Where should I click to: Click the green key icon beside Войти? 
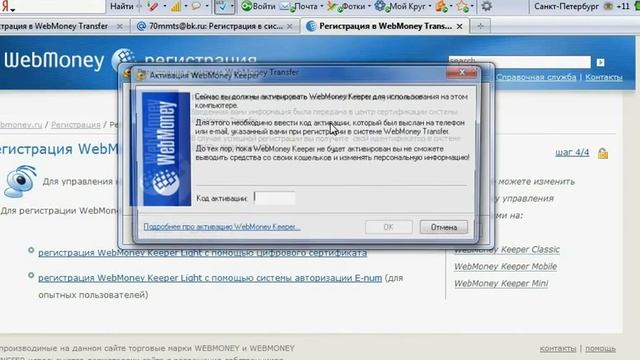pyautogui.click(x=246, y=7)
